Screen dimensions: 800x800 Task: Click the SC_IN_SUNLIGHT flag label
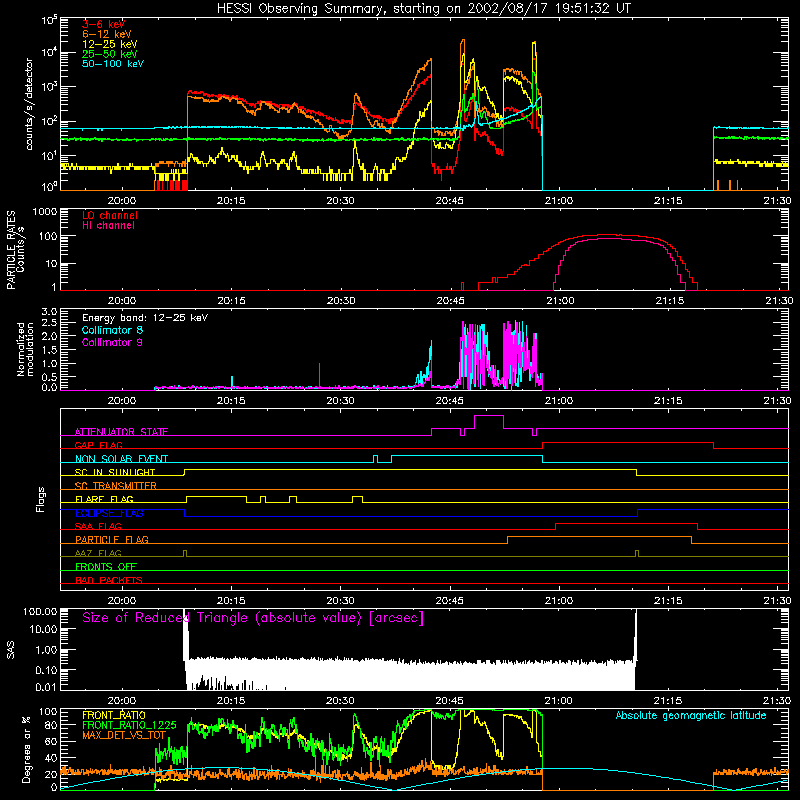[x=115, y=472]
